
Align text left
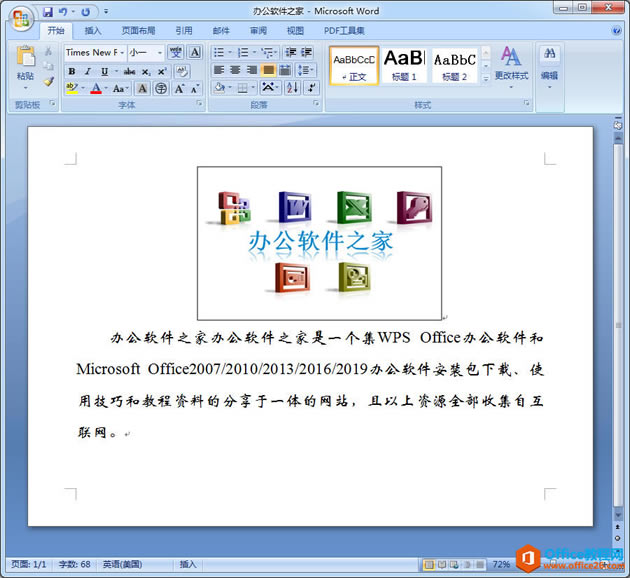click(219, 70)
